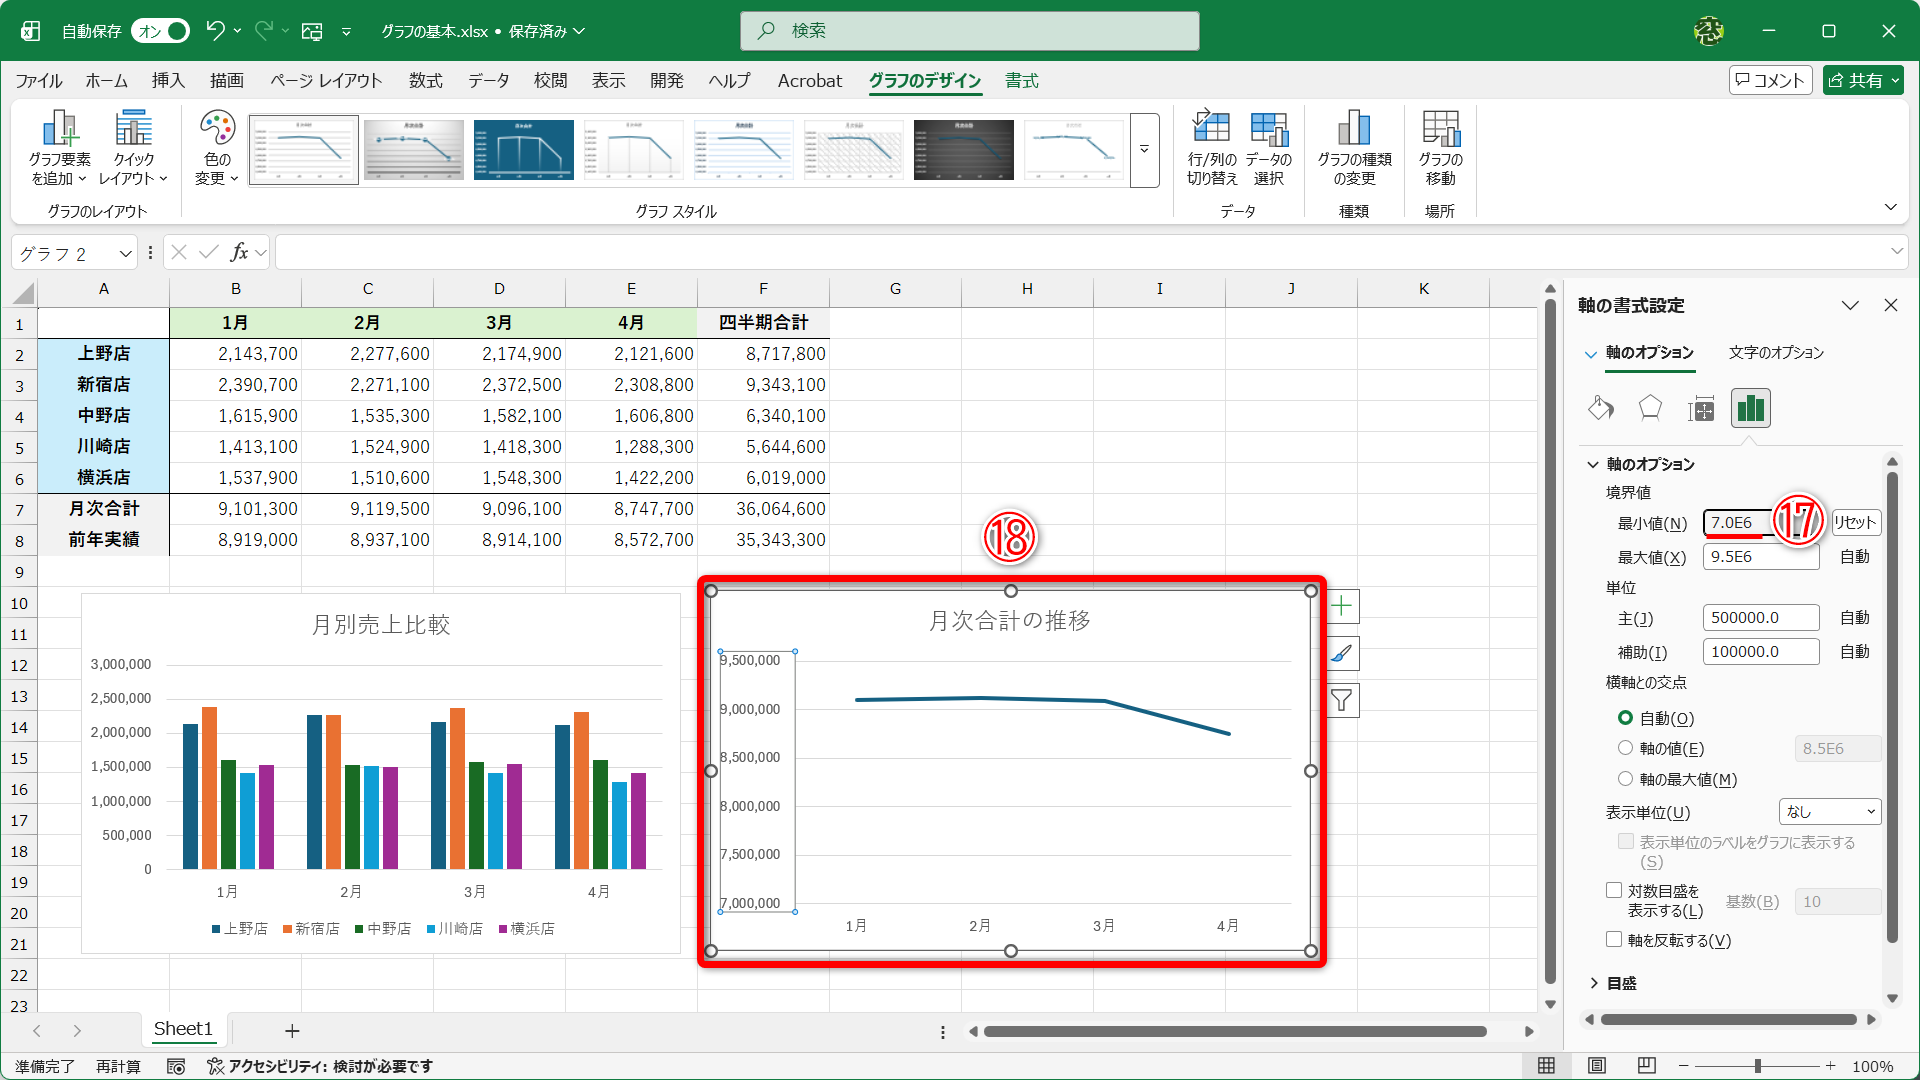Click the chart styles paintbrush icon

point(1342,654)
